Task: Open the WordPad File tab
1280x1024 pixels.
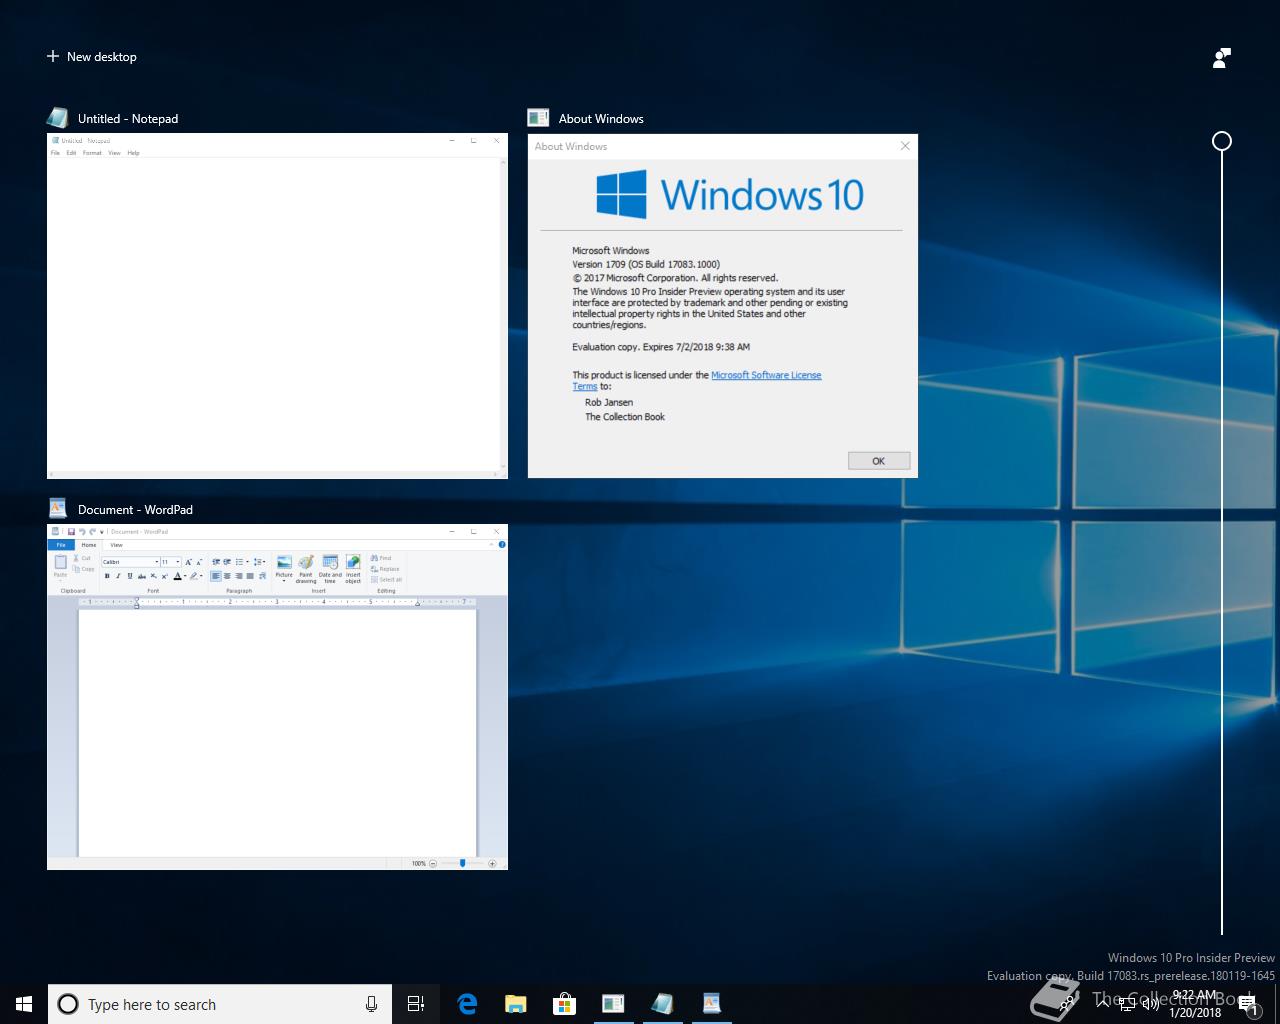Action: [x=61, y=545]
